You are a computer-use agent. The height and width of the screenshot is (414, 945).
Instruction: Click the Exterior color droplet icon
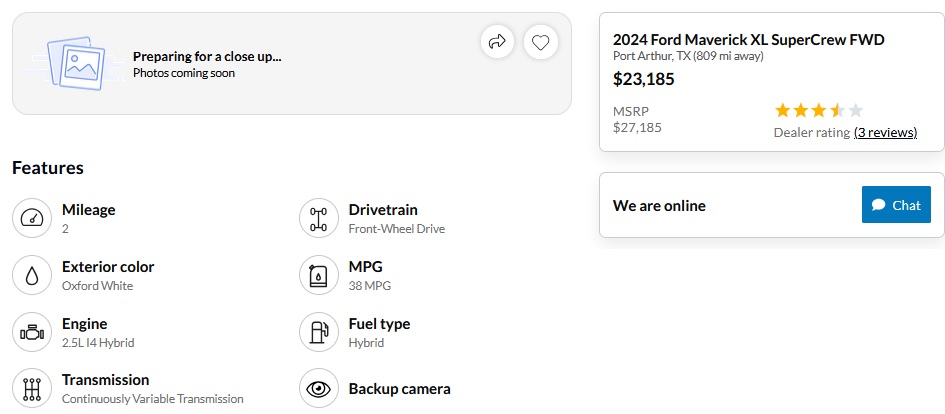click(32, 275)
